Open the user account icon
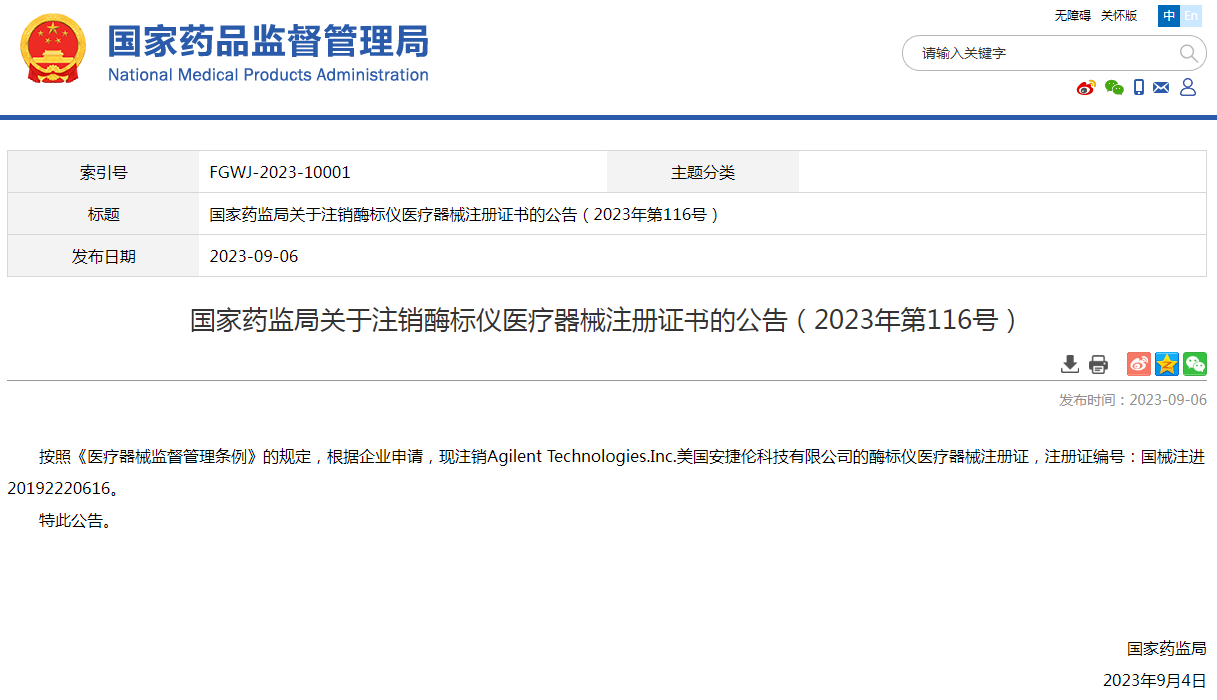The width and height of the screenshot is (1217, 700). 1188,88
